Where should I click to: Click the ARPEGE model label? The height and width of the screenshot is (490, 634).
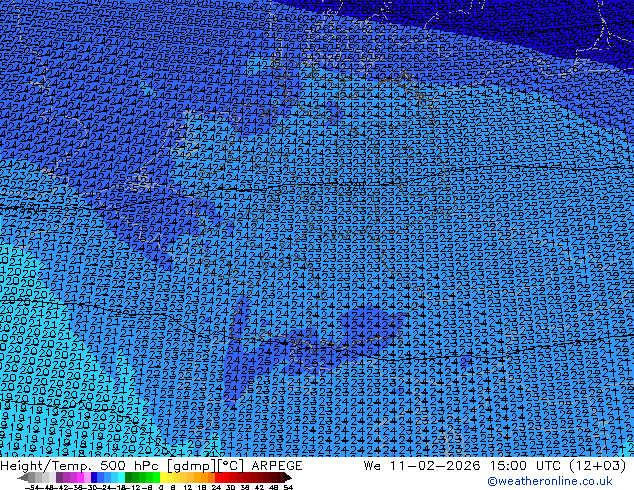(277, 466)
